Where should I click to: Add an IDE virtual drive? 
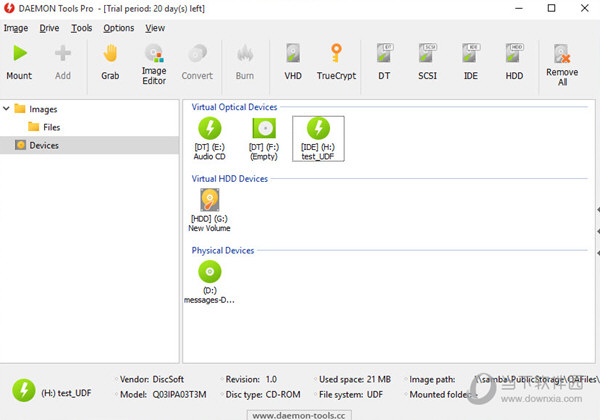point(471,63)
